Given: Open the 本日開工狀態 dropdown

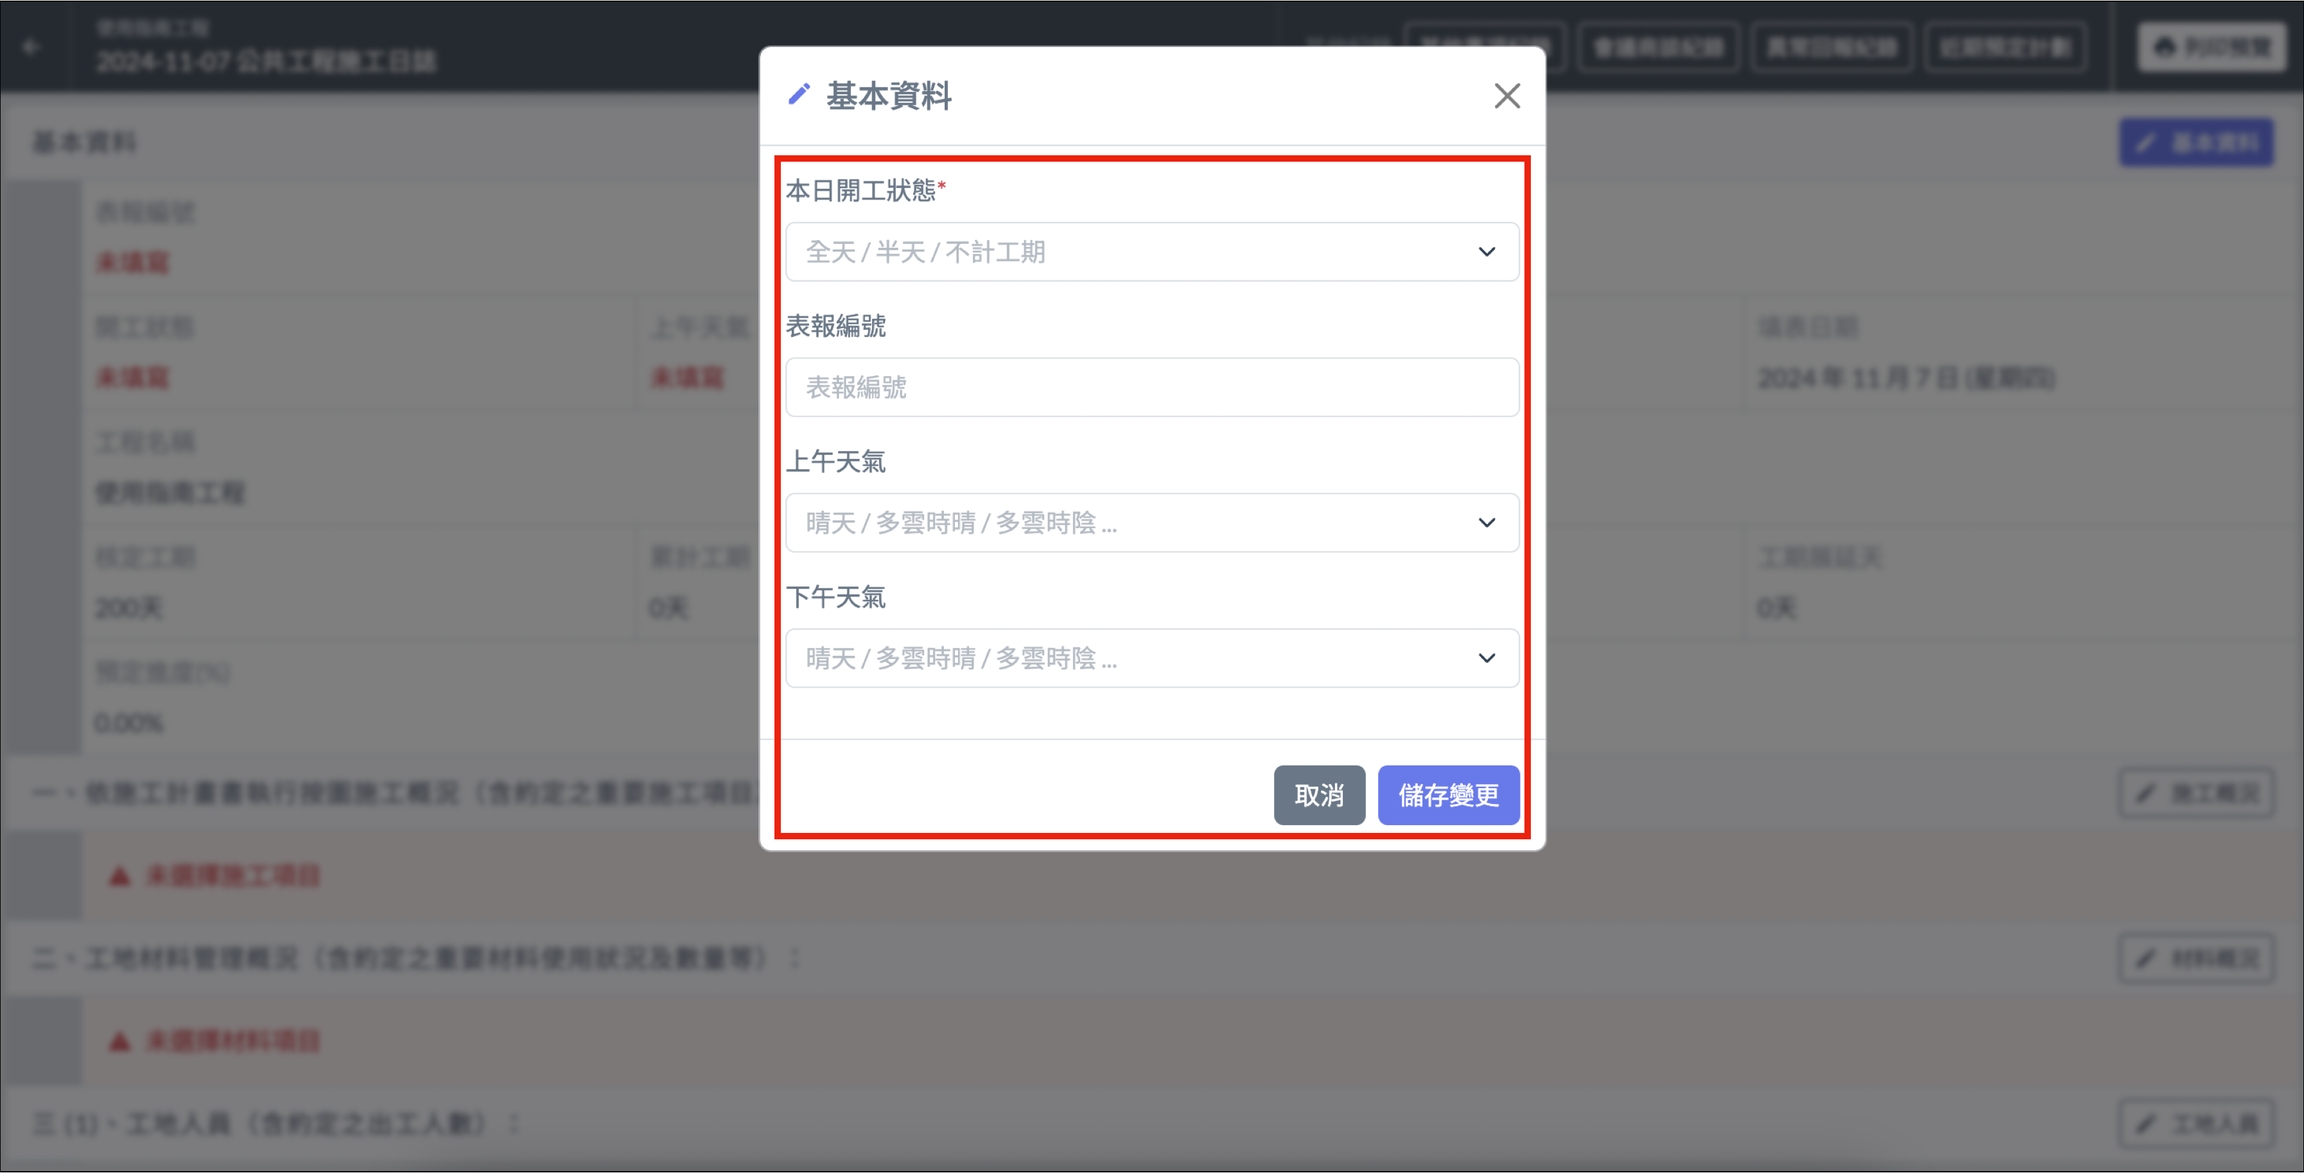Looking at the screenshot, I should click(x=1152, y=252).
